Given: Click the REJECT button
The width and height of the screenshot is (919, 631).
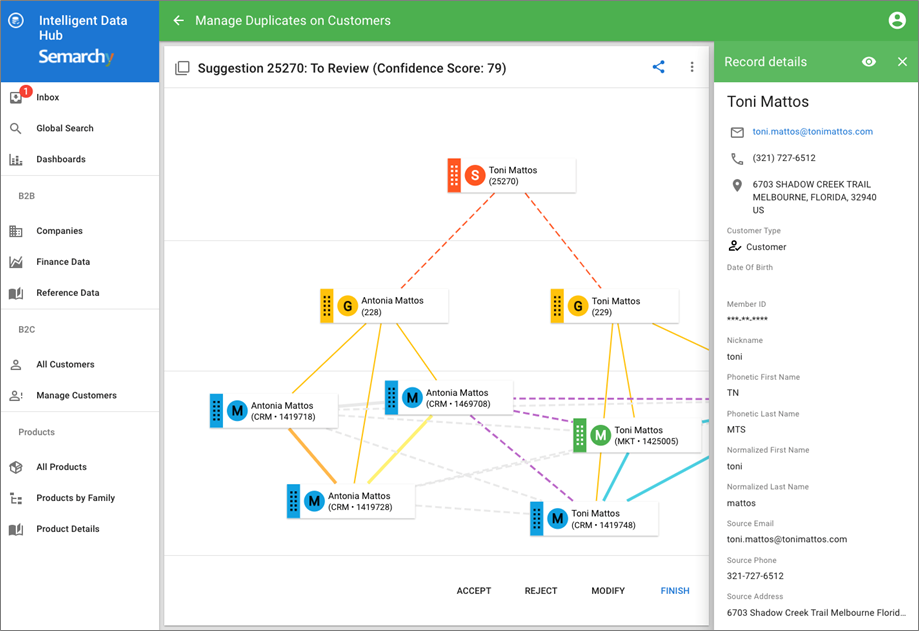Looking at the screenshot, I should click(540, 591).
